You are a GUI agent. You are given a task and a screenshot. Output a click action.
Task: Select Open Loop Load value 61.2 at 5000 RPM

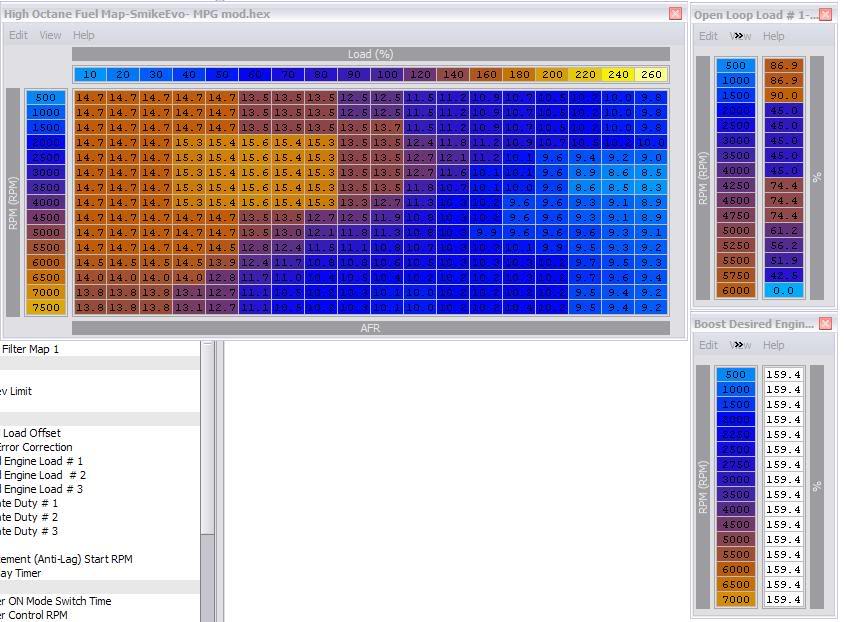[x=784, y=230]
